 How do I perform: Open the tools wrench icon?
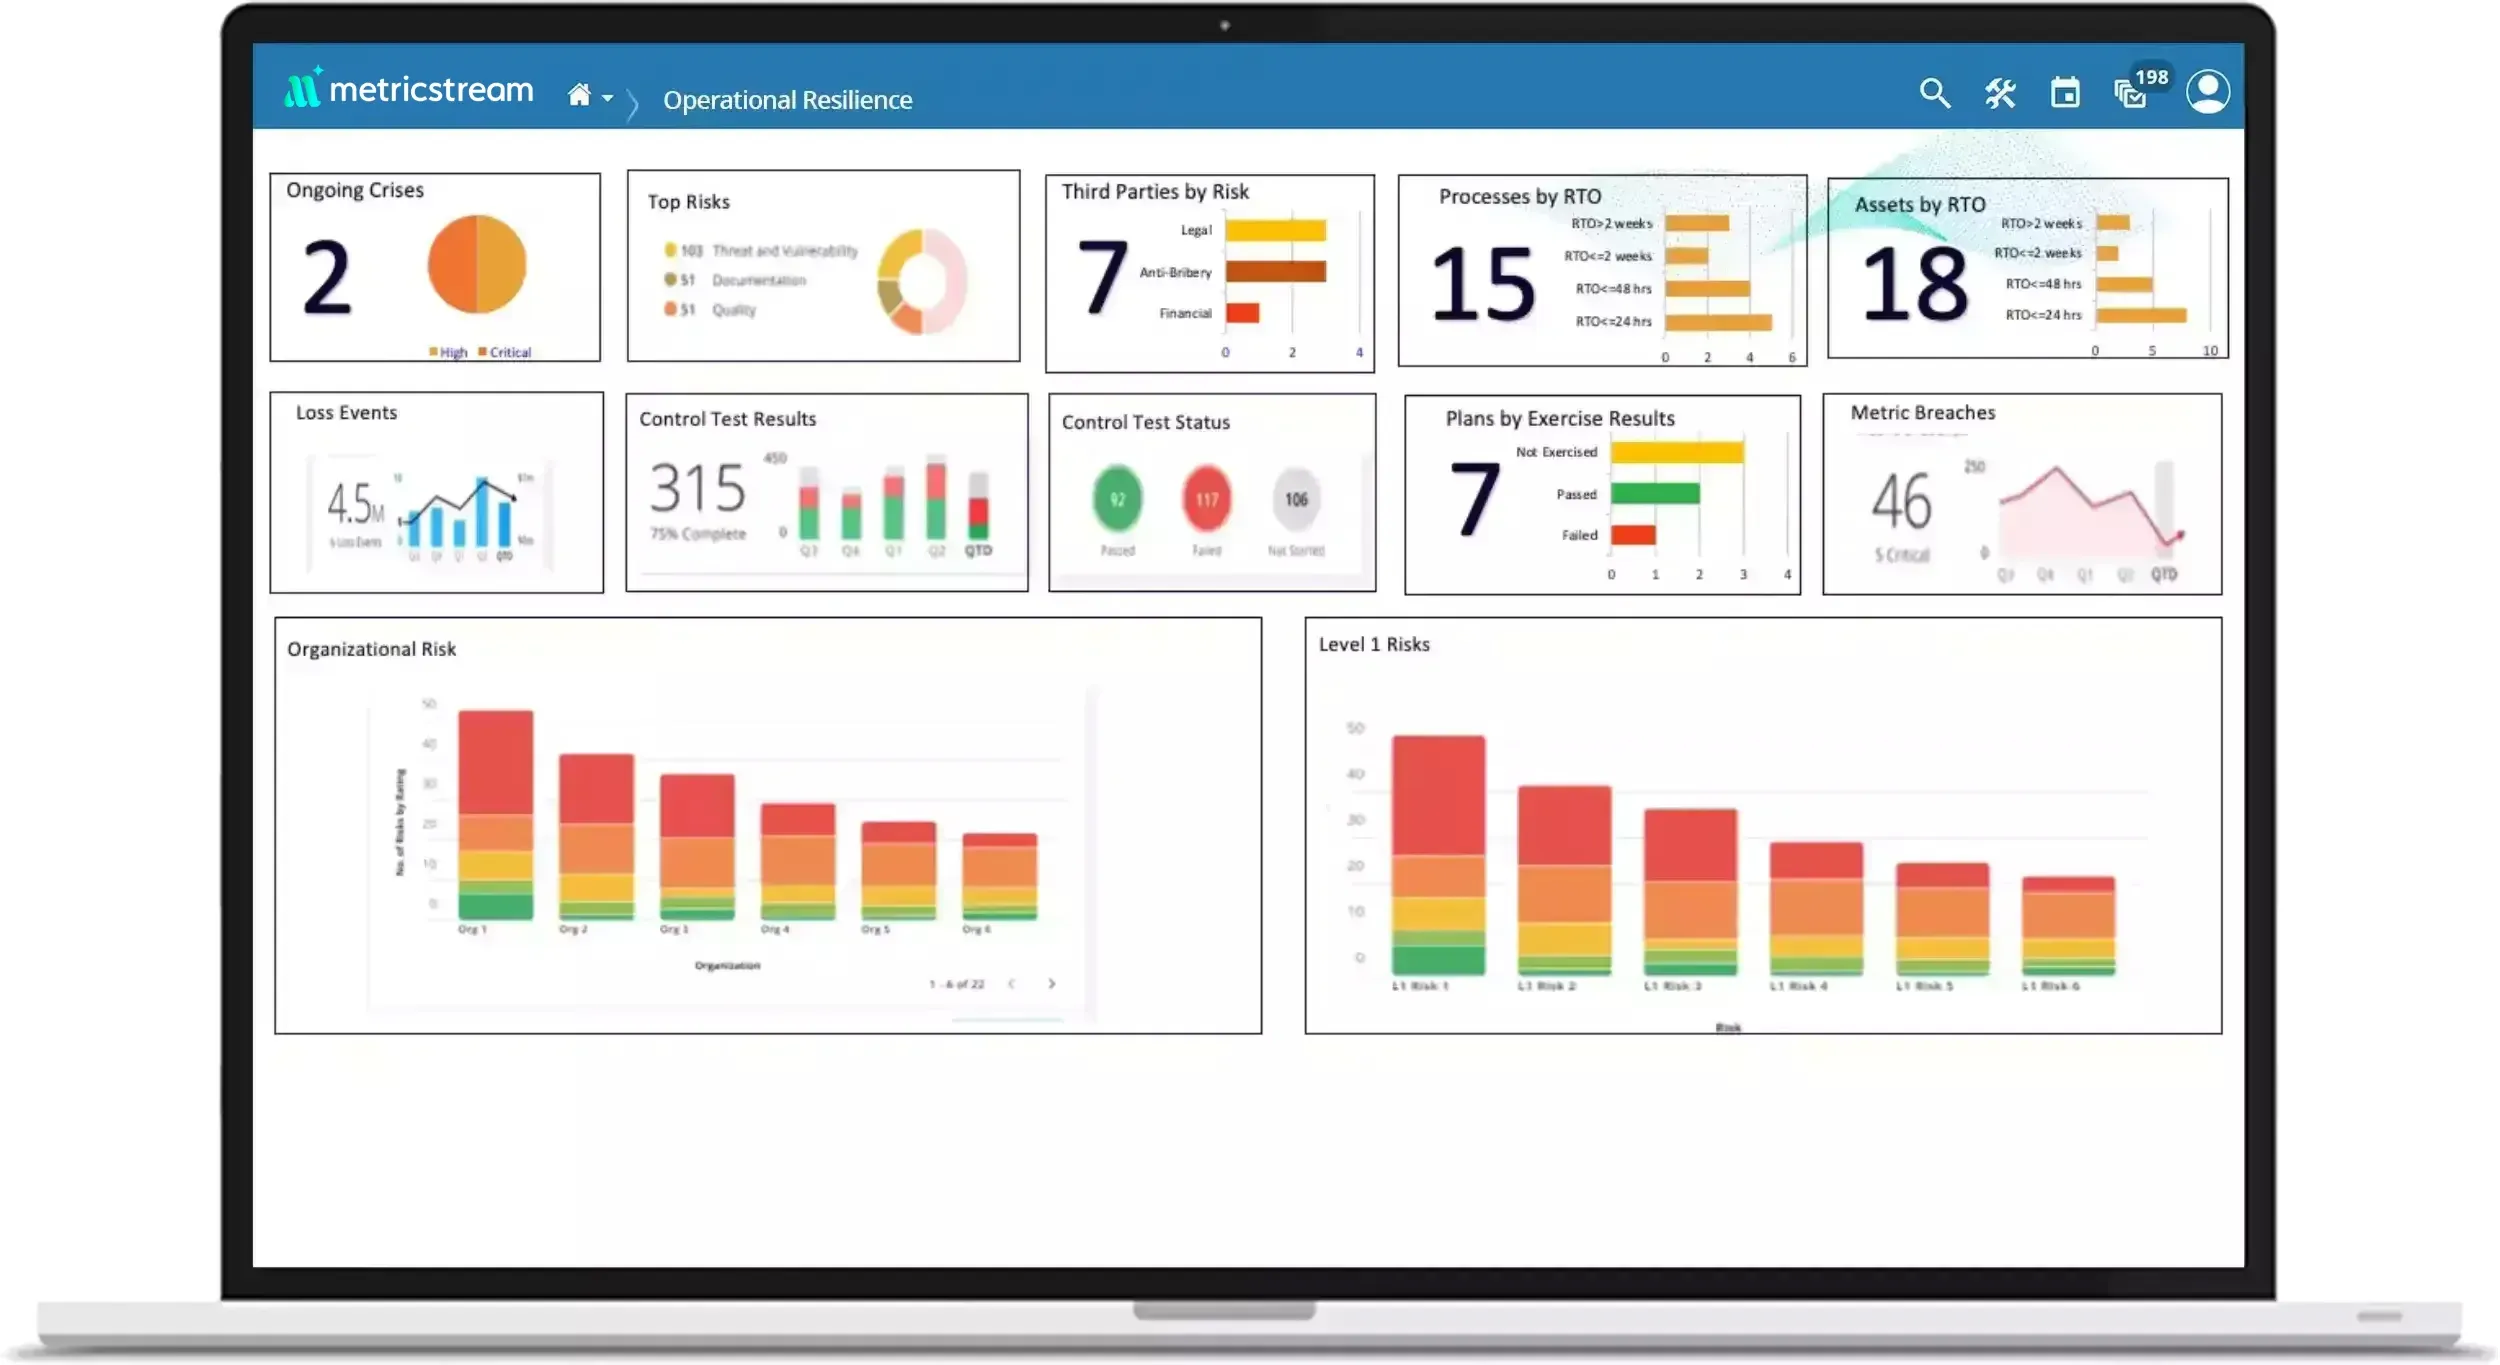(1999, 93)
